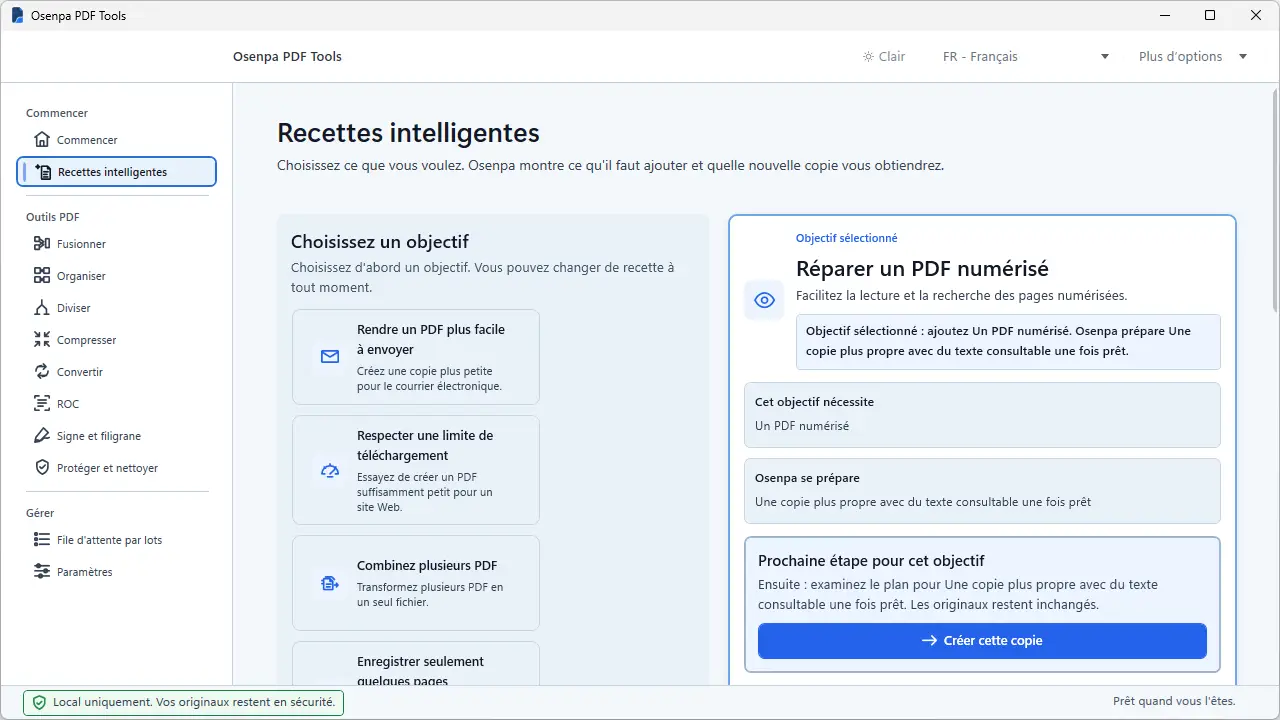Minimize the Osenpa PDF Tools window
The image size is (1280, 720).
coord(1164,15)
